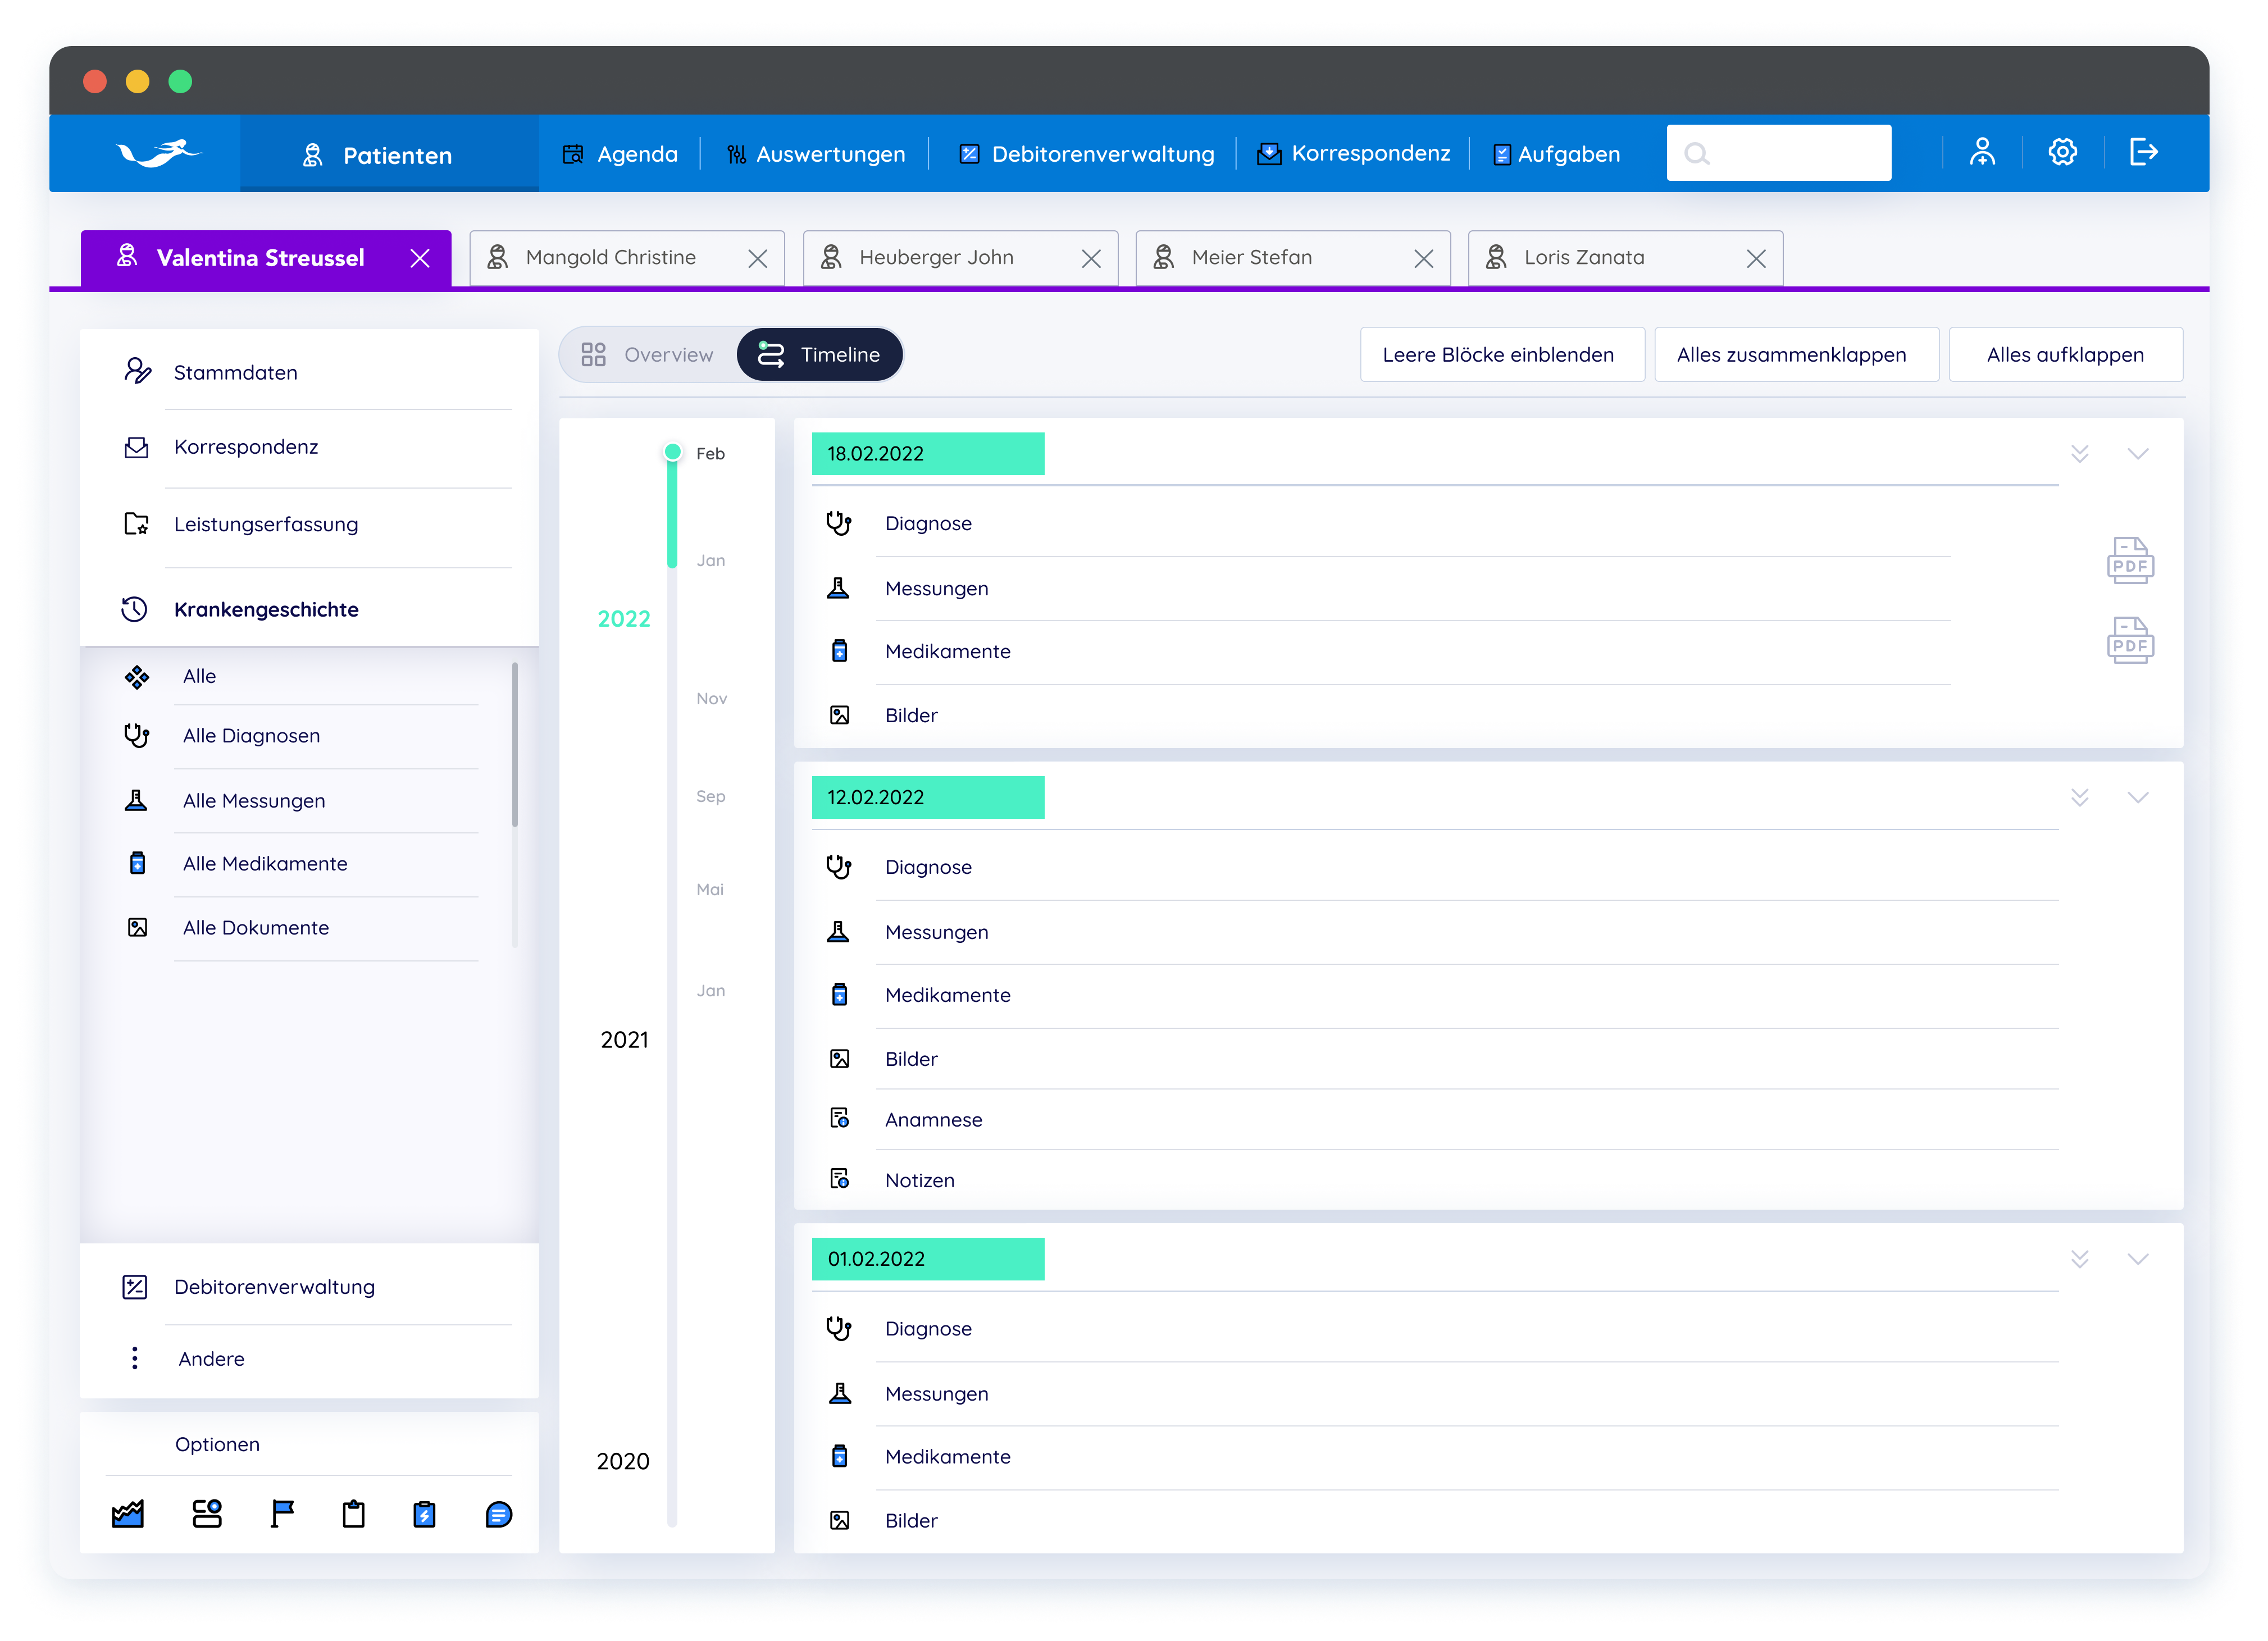Expand all in 12.02.2022 block (double chevron)
The height and width of the screenshot is (1641, 2268).
2080,798
